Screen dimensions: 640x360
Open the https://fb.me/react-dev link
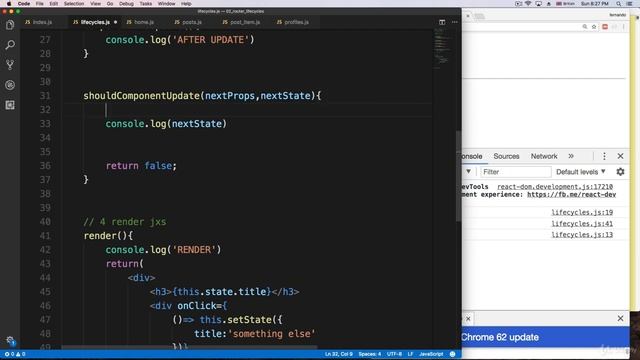point(571,195)
